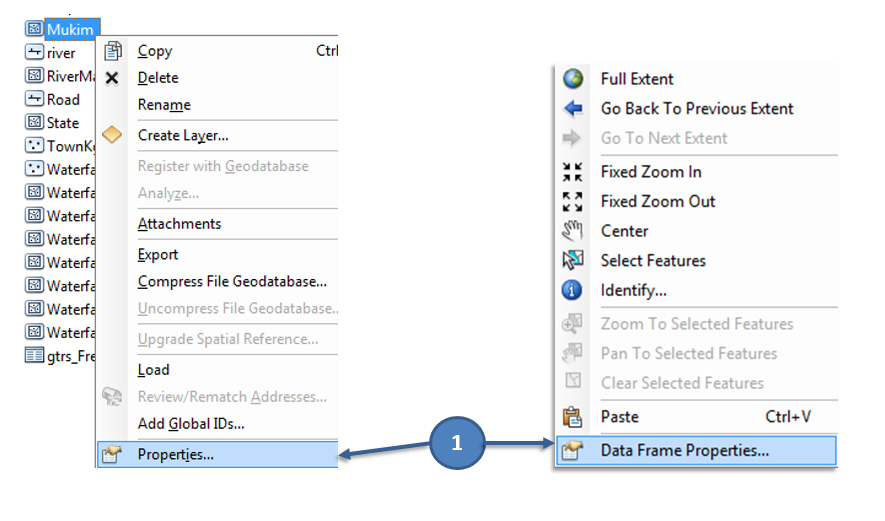Click the Select Features icon
Image resolution: width=885 pixels, height=521 pixels.
(573, 261)
